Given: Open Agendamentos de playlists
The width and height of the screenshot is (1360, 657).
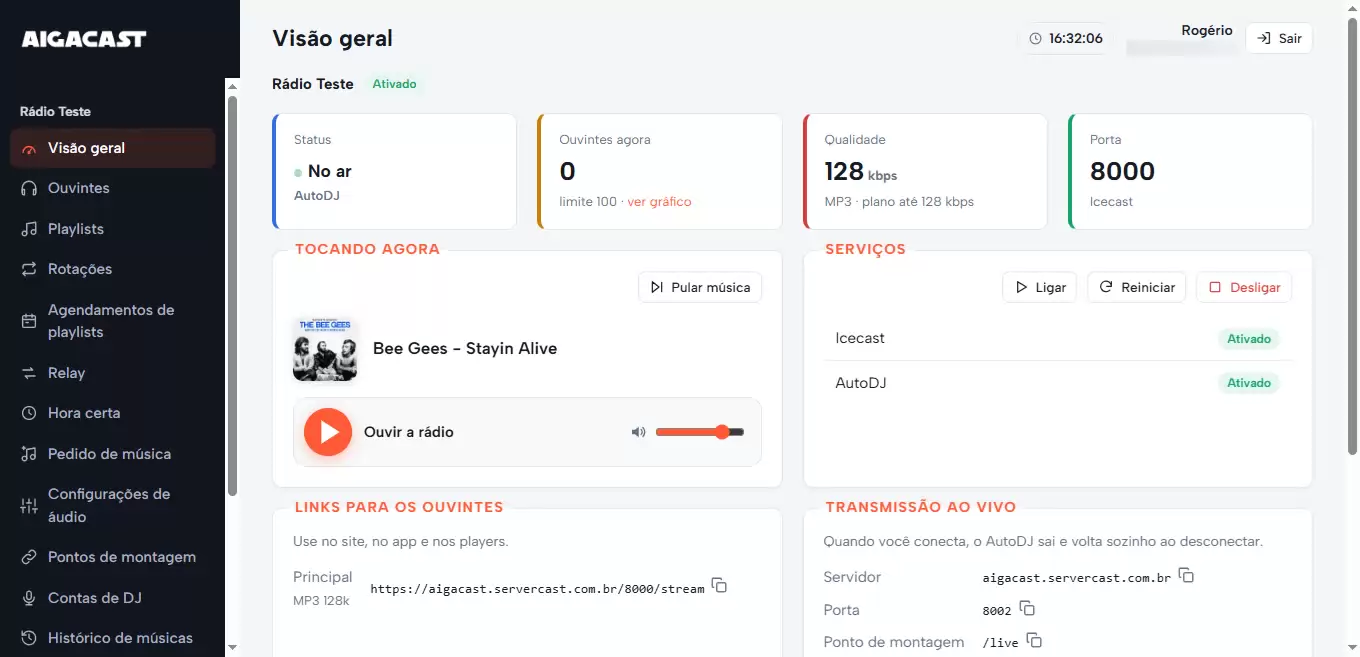Looking at the screenshot, I should [112, 321].
